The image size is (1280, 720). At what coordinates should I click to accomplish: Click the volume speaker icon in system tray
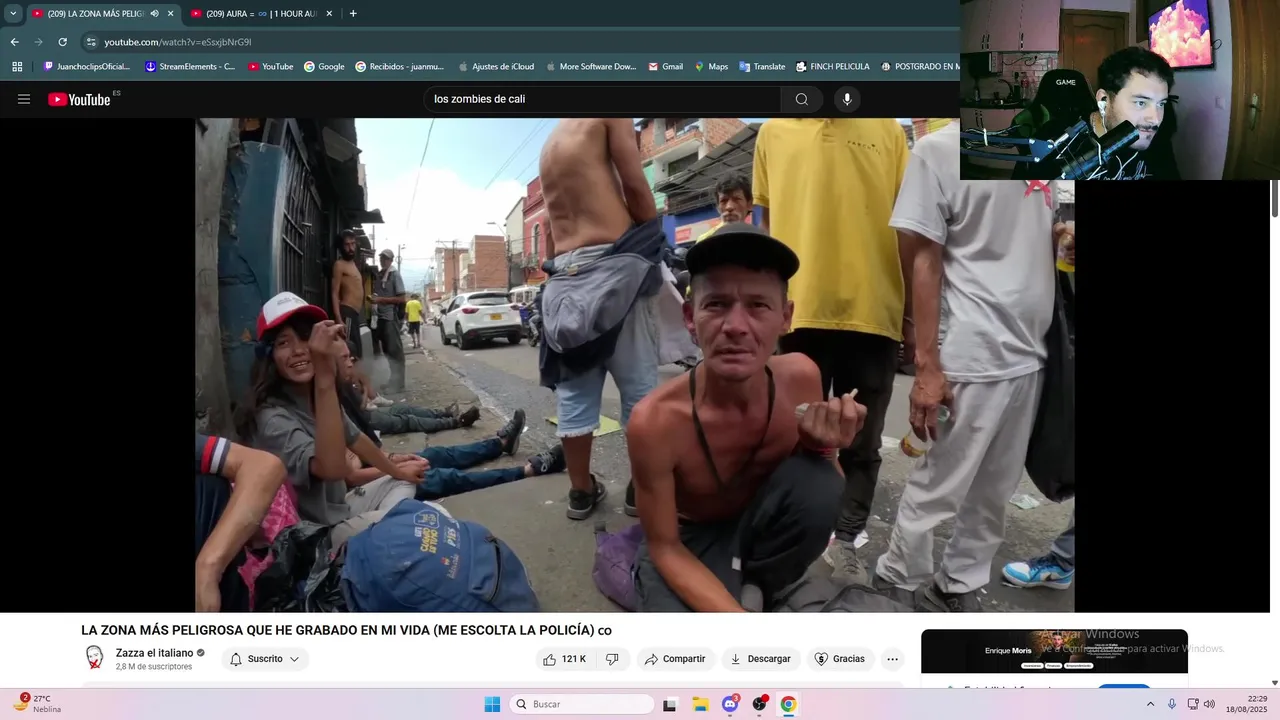[1209, 704]
